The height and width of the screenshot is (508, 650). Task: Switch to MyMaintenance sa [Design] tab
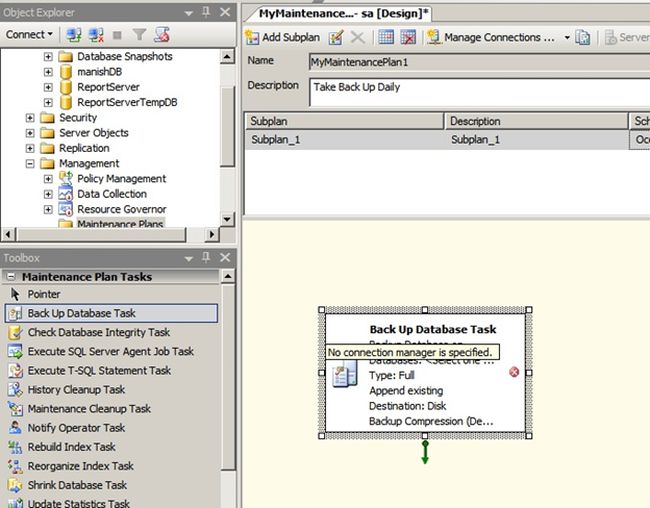(x=342, y=13)
